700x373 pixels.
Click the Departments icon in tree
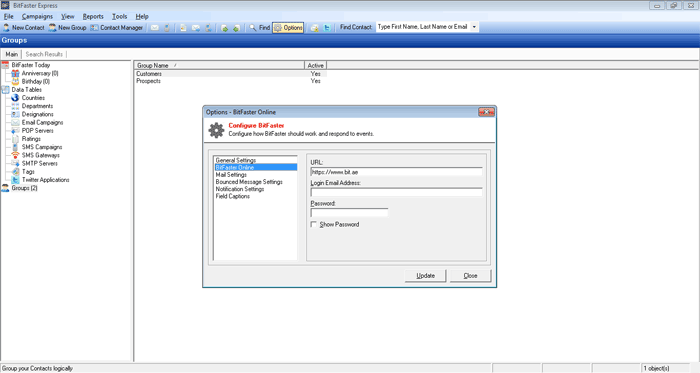pyautogui.click(x=15, y=106)
